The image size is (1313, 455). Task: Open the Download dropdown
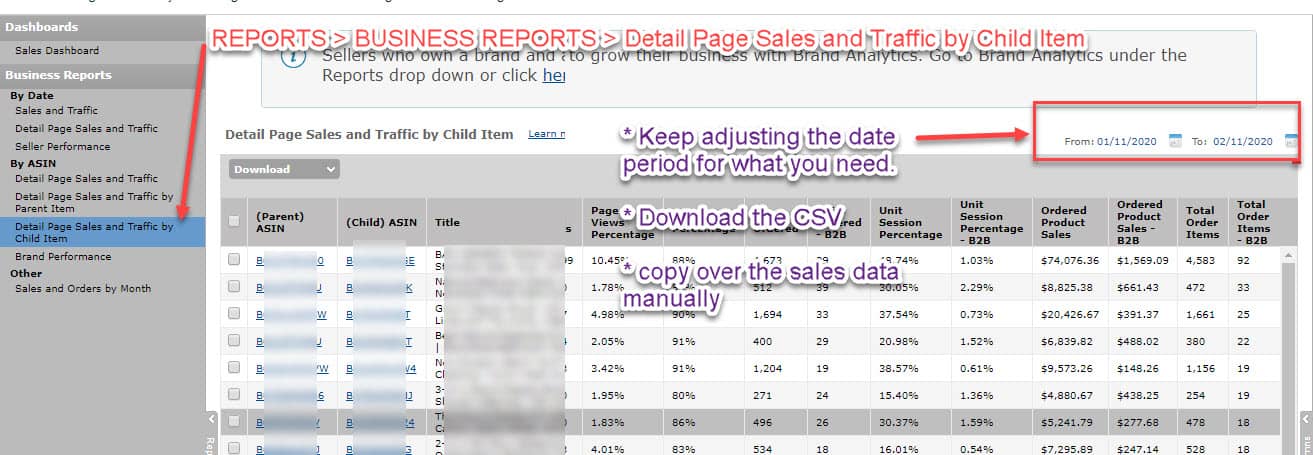click(284, 169)
